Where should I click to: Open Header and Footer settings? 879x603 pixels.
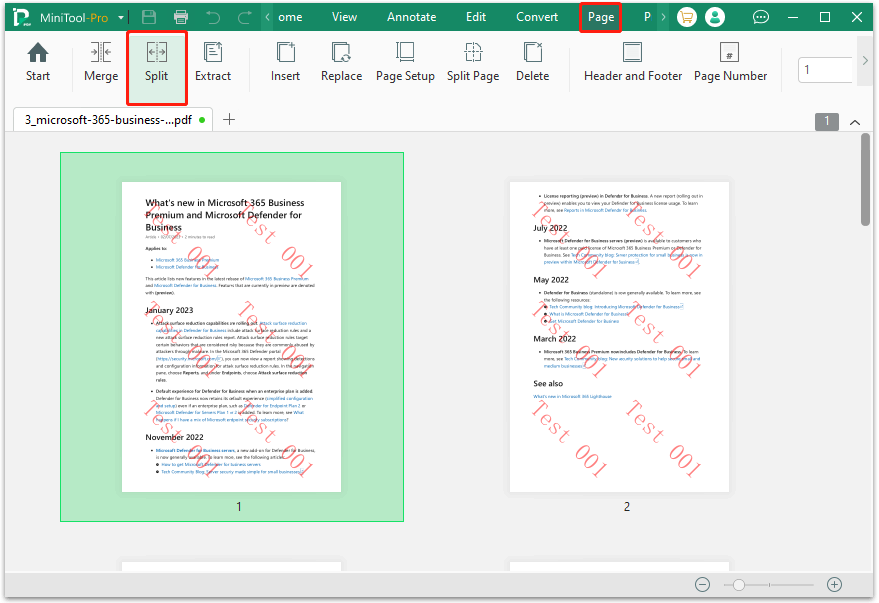(x=633, y=62)
